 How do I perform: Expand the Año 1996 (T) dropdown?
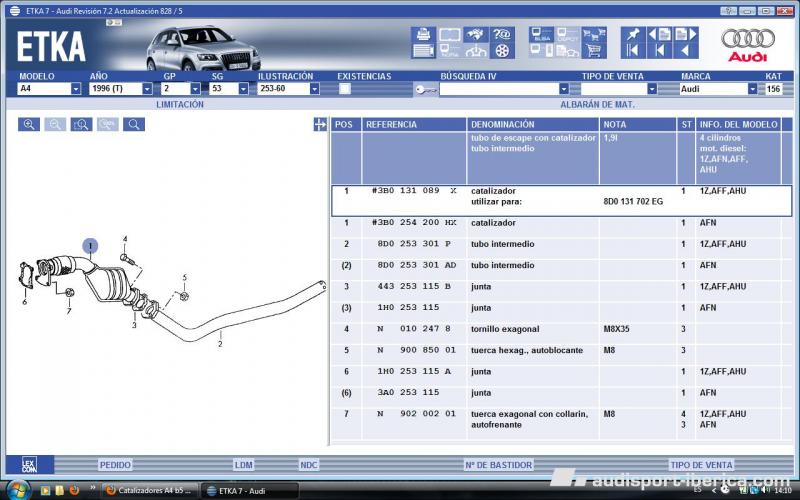[x=147, y=89]
